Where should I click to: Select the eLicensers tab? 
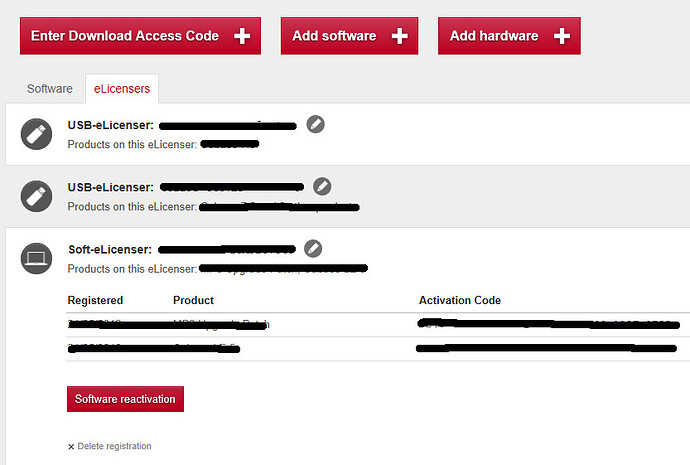(122, 89)
